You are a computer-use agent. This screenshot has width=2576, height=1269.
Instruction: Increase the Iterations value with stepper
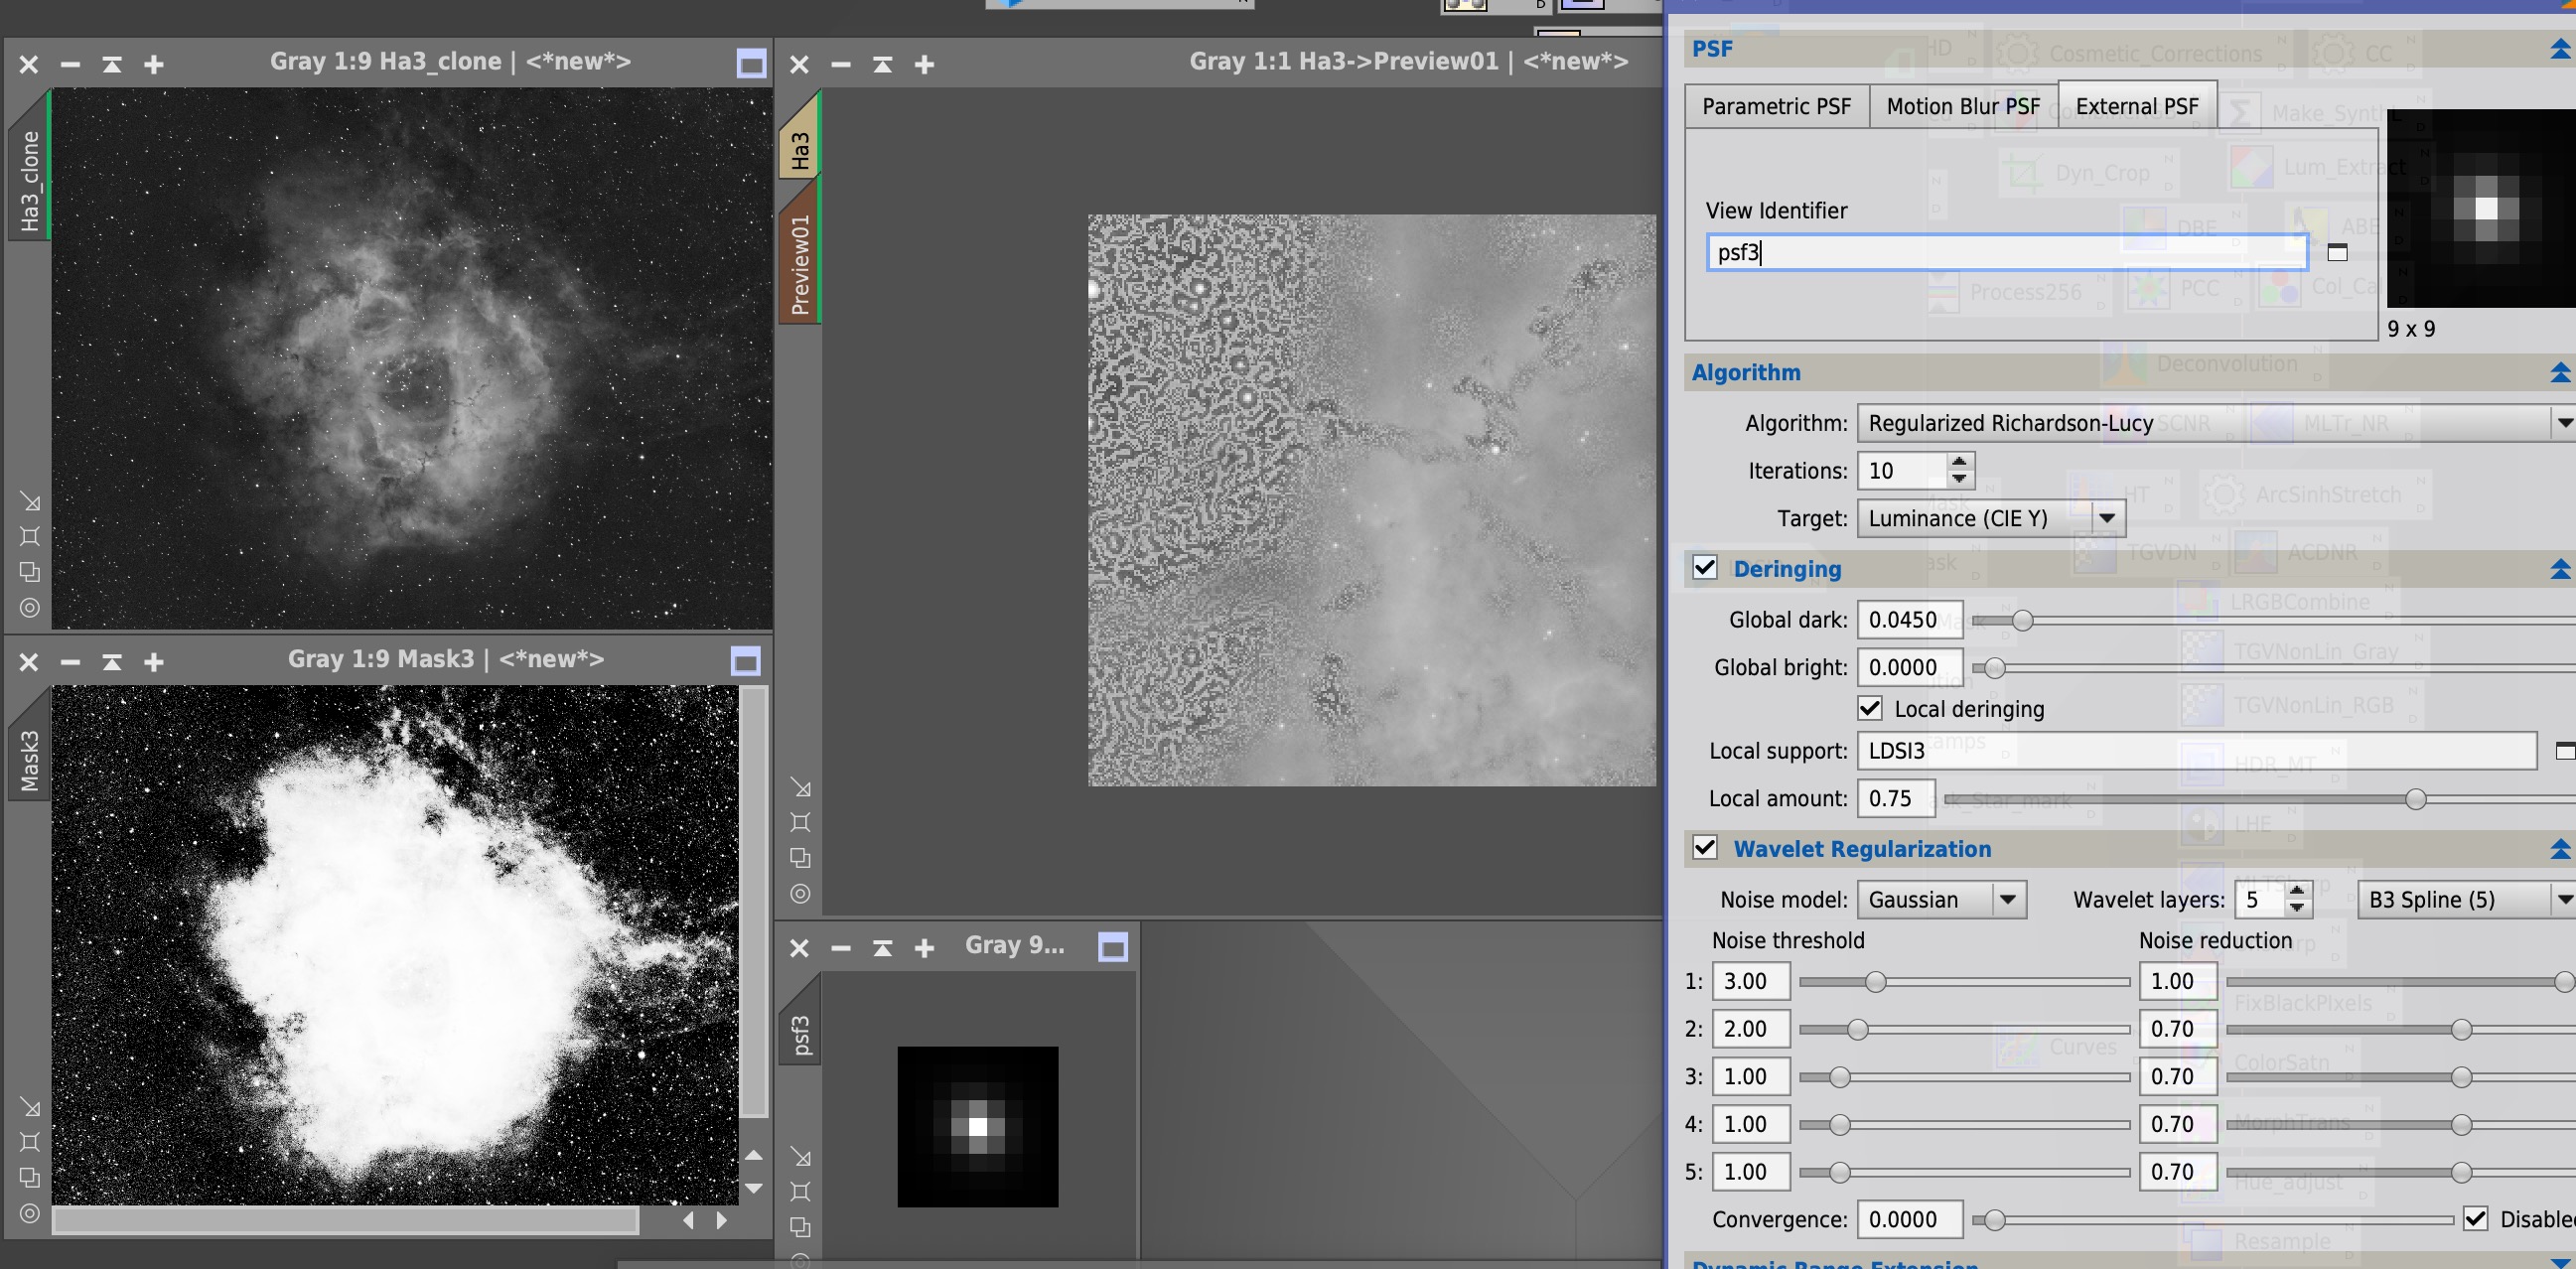[x=1960, y=461]
